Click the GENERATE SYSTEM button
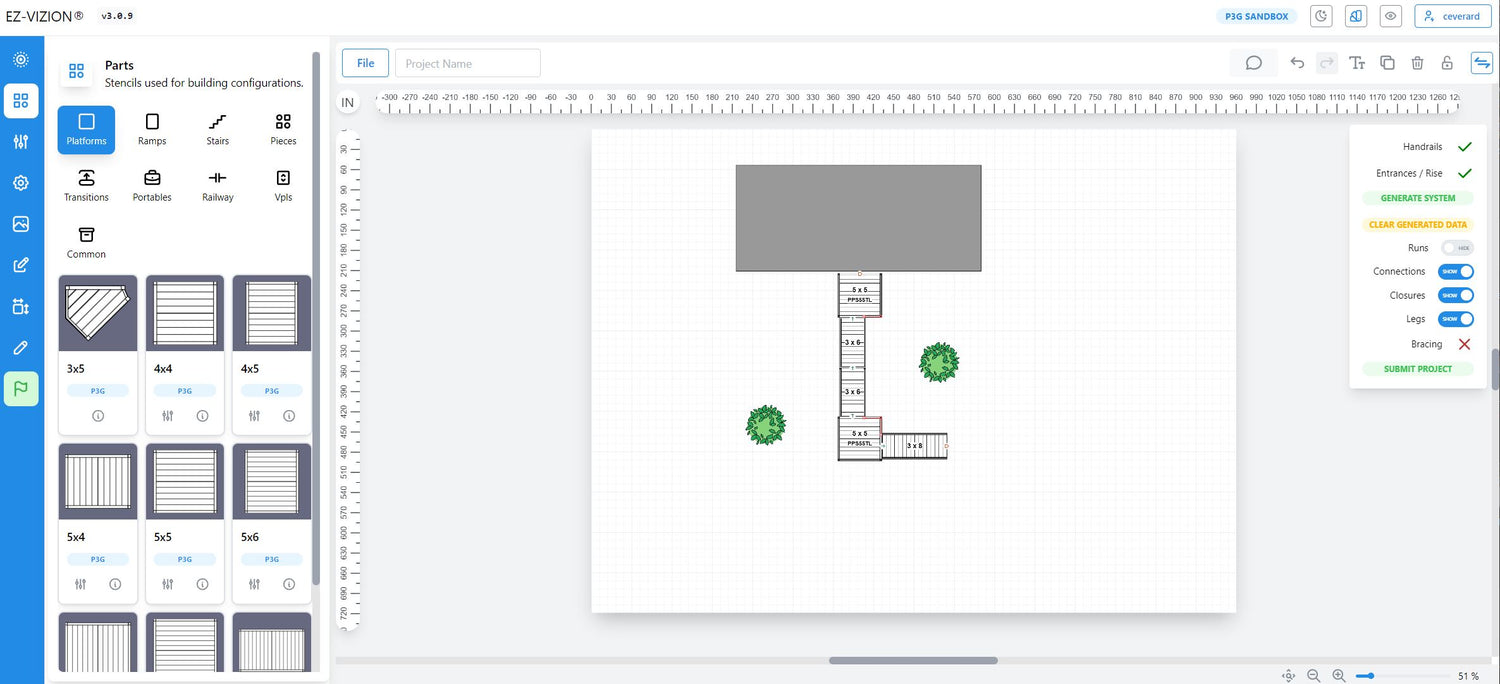The height and width of the screenshot is (684, 1500). pyautogui.click(x=1417, y=198)
